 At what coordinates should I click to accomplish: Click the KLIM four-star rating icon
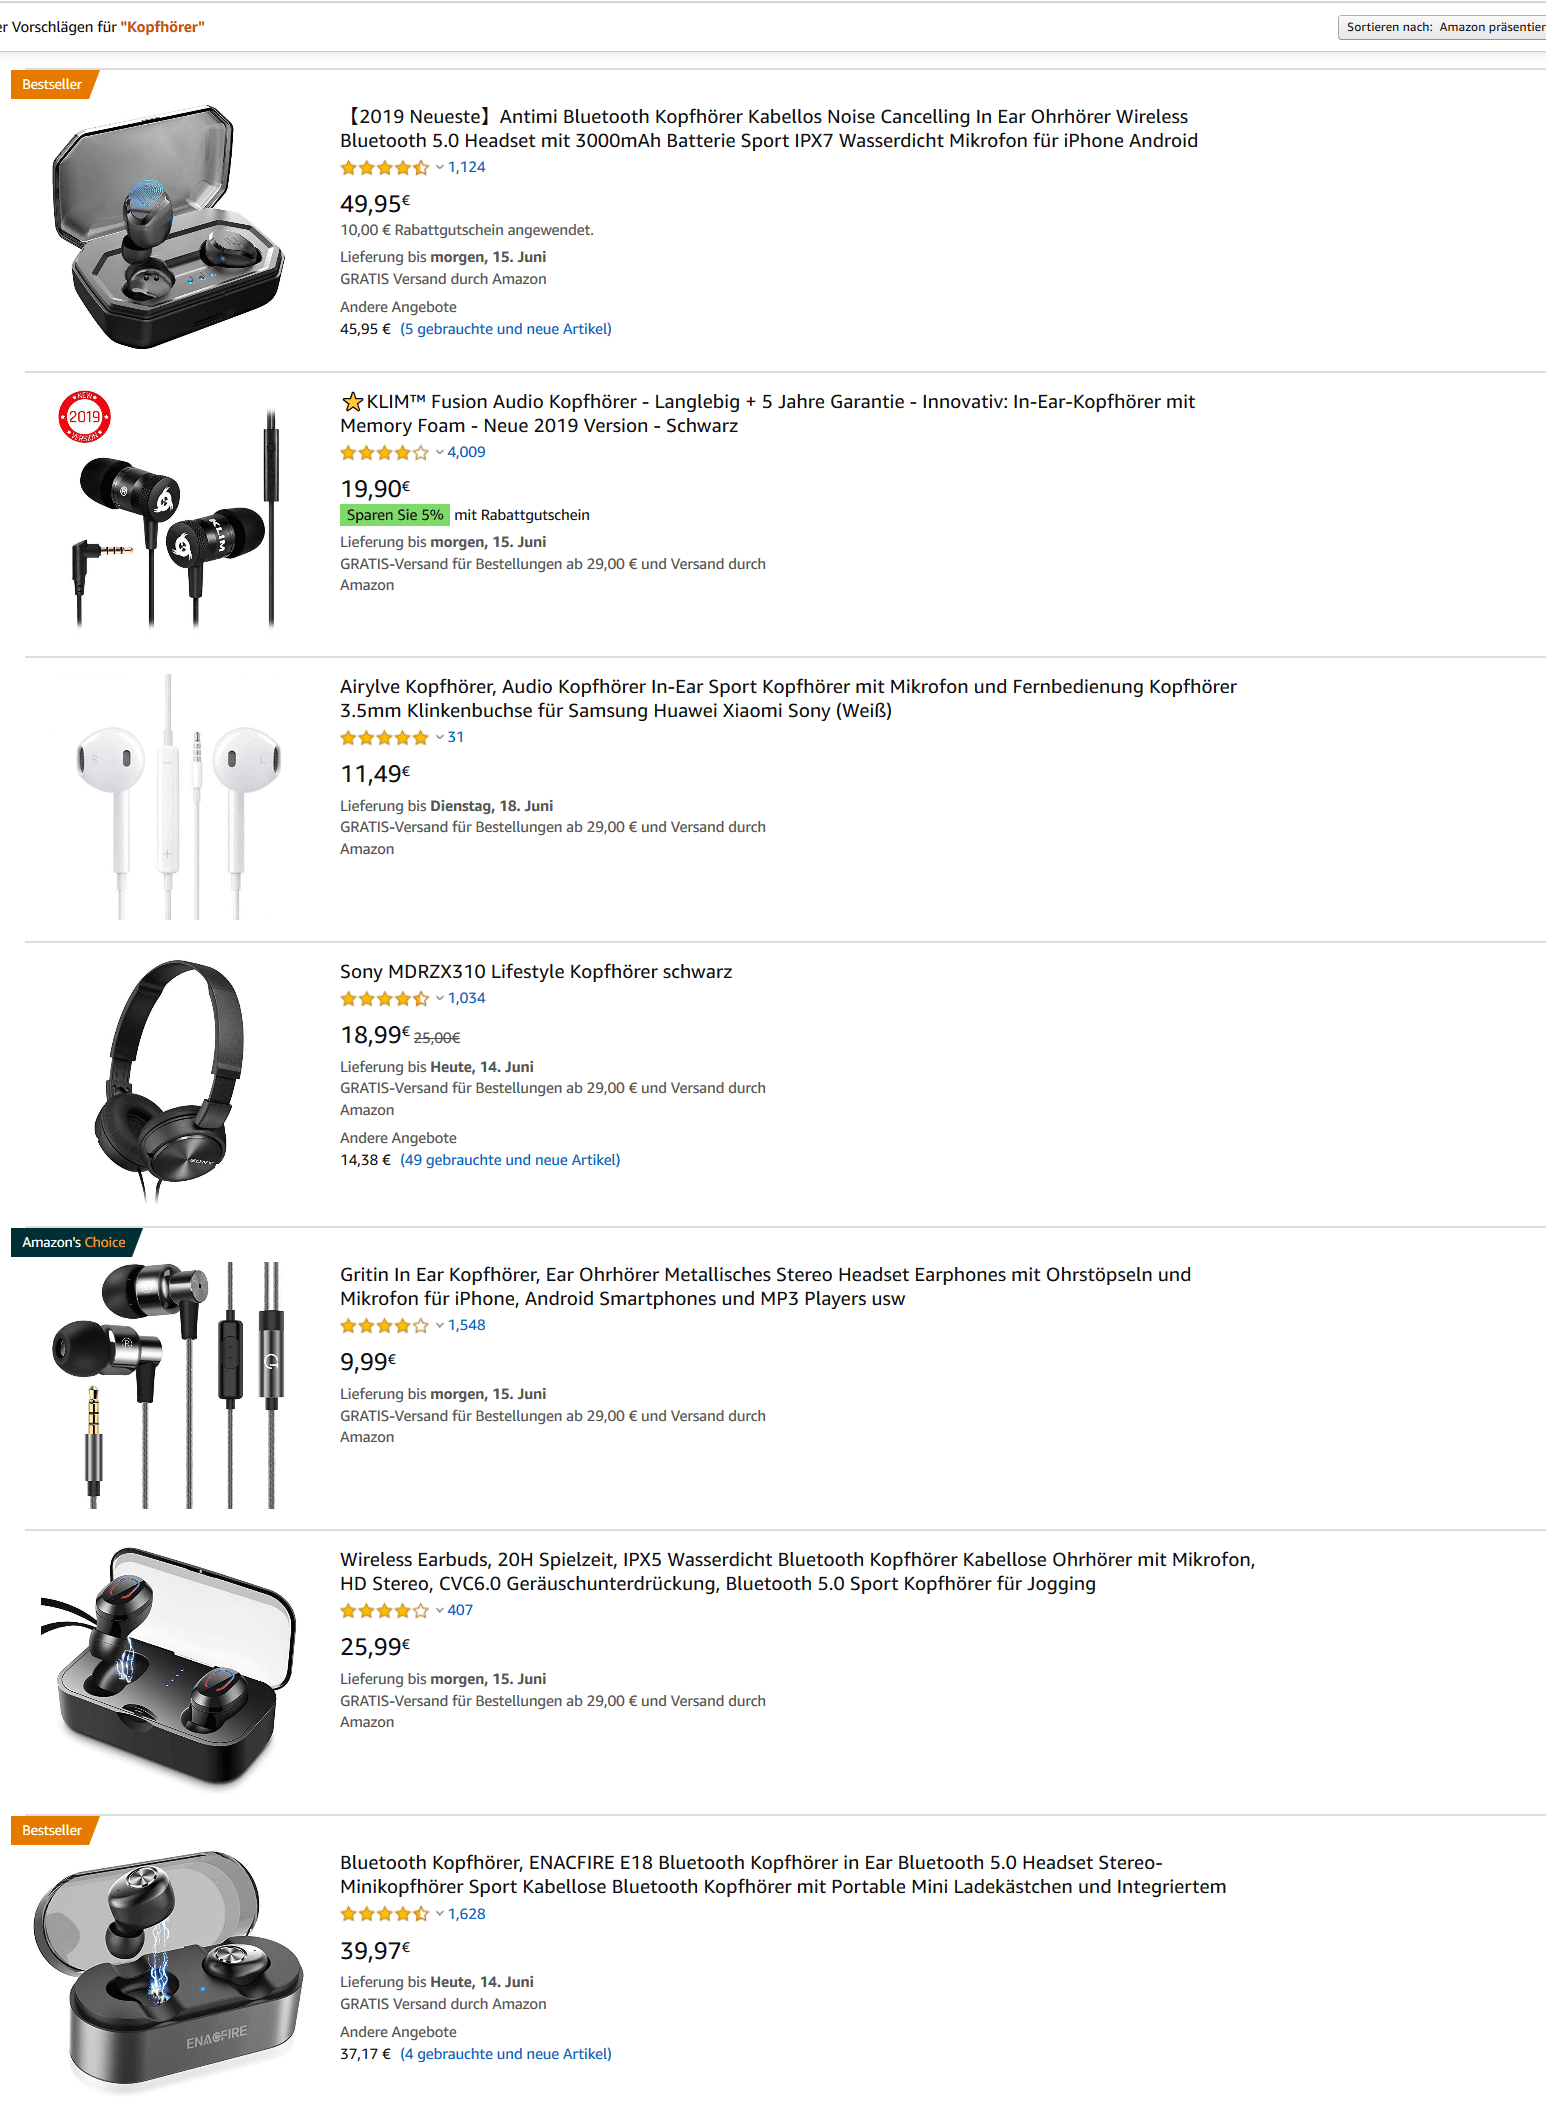pos(385,453)
